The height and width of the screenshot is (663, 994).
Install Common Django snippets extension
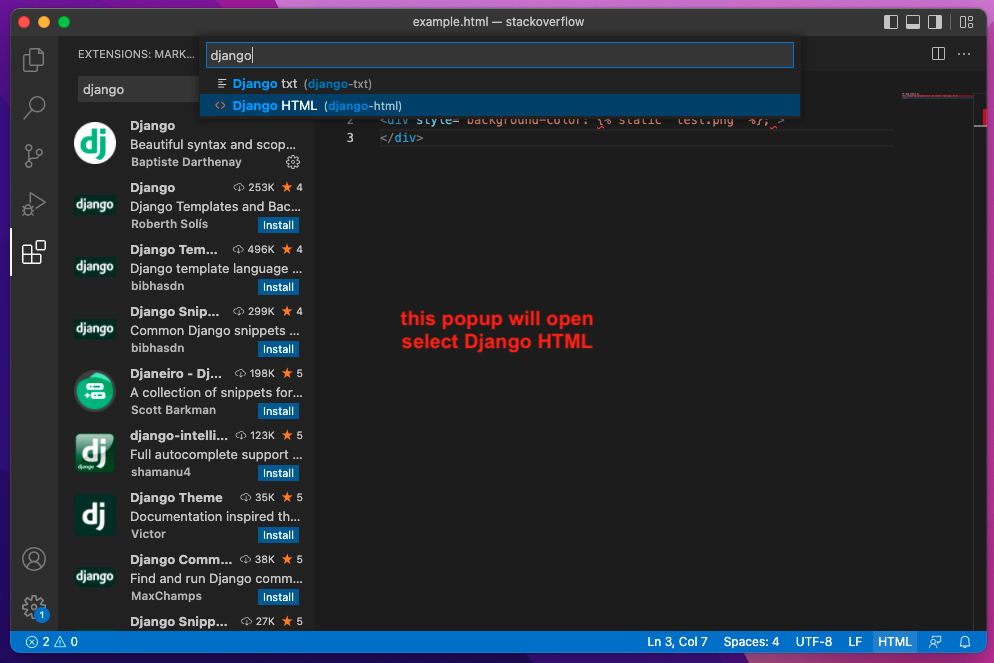click(x=278, y=349)
